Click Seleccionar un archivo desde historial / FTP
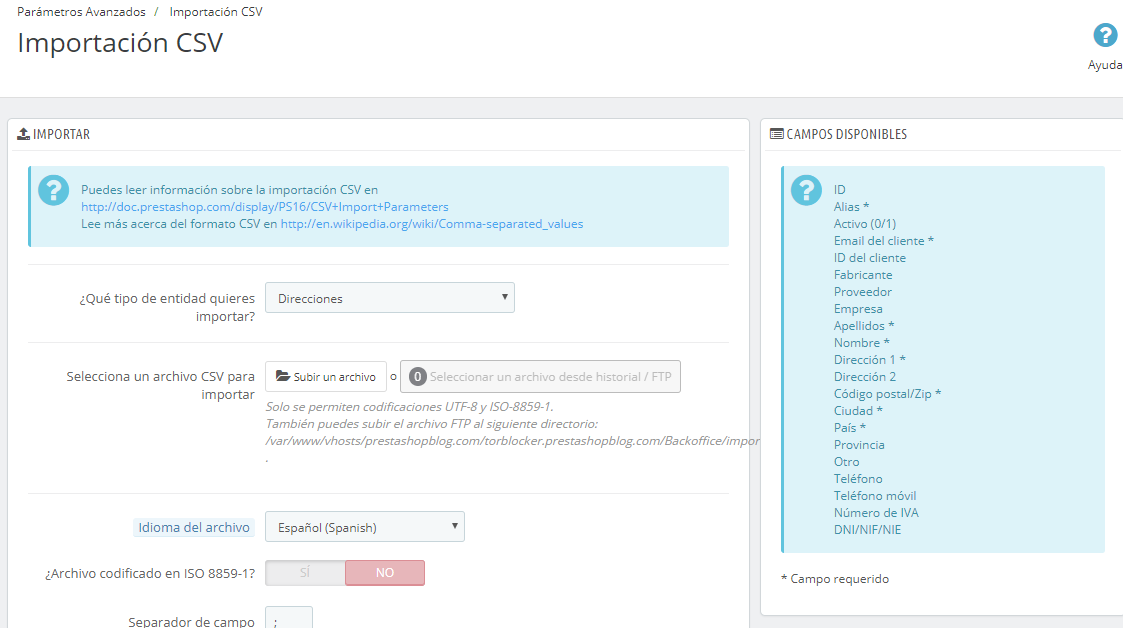This screenshot has height=628, width=1123. (x=540, y=377)
